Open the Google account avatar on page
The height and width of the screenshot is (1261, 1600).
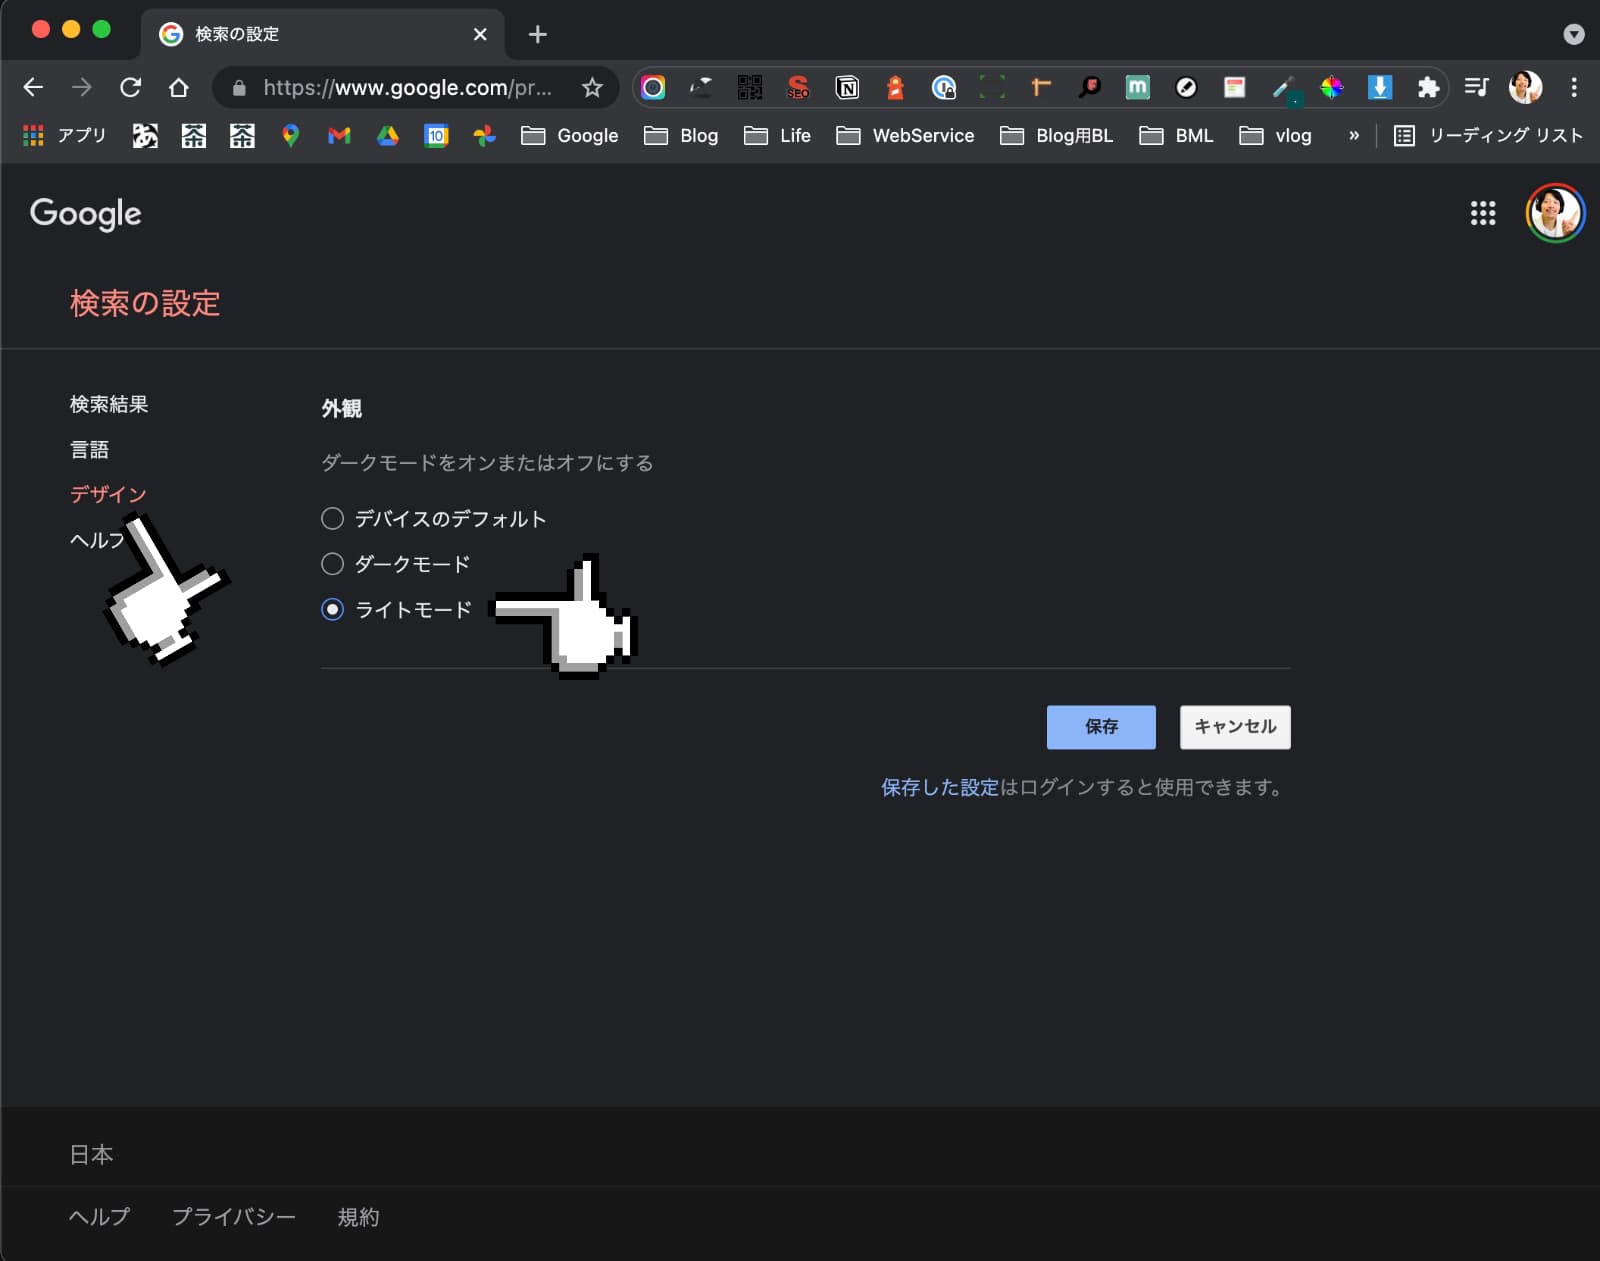coord(1555,213)
